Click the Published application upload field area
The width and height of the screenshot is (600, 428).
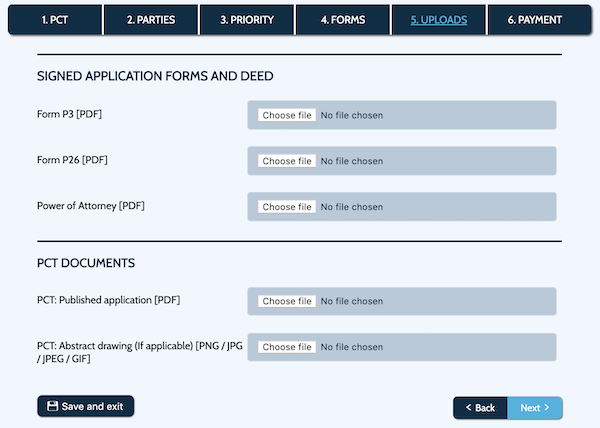402,301
